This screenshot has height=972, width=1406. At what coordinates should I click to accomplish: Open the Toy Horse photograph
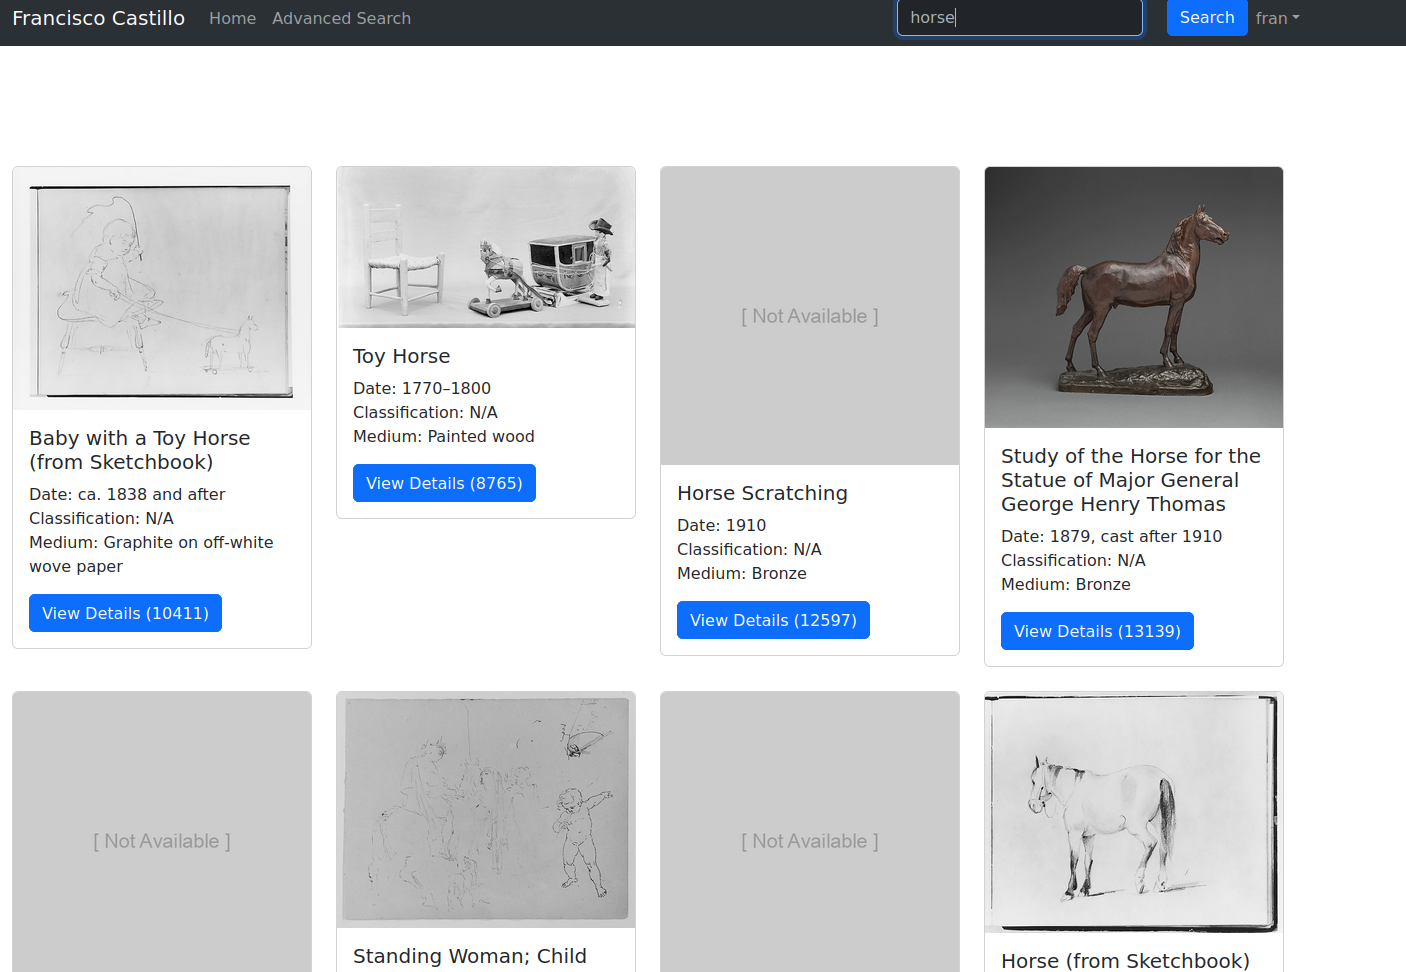(x=486, y=246)
